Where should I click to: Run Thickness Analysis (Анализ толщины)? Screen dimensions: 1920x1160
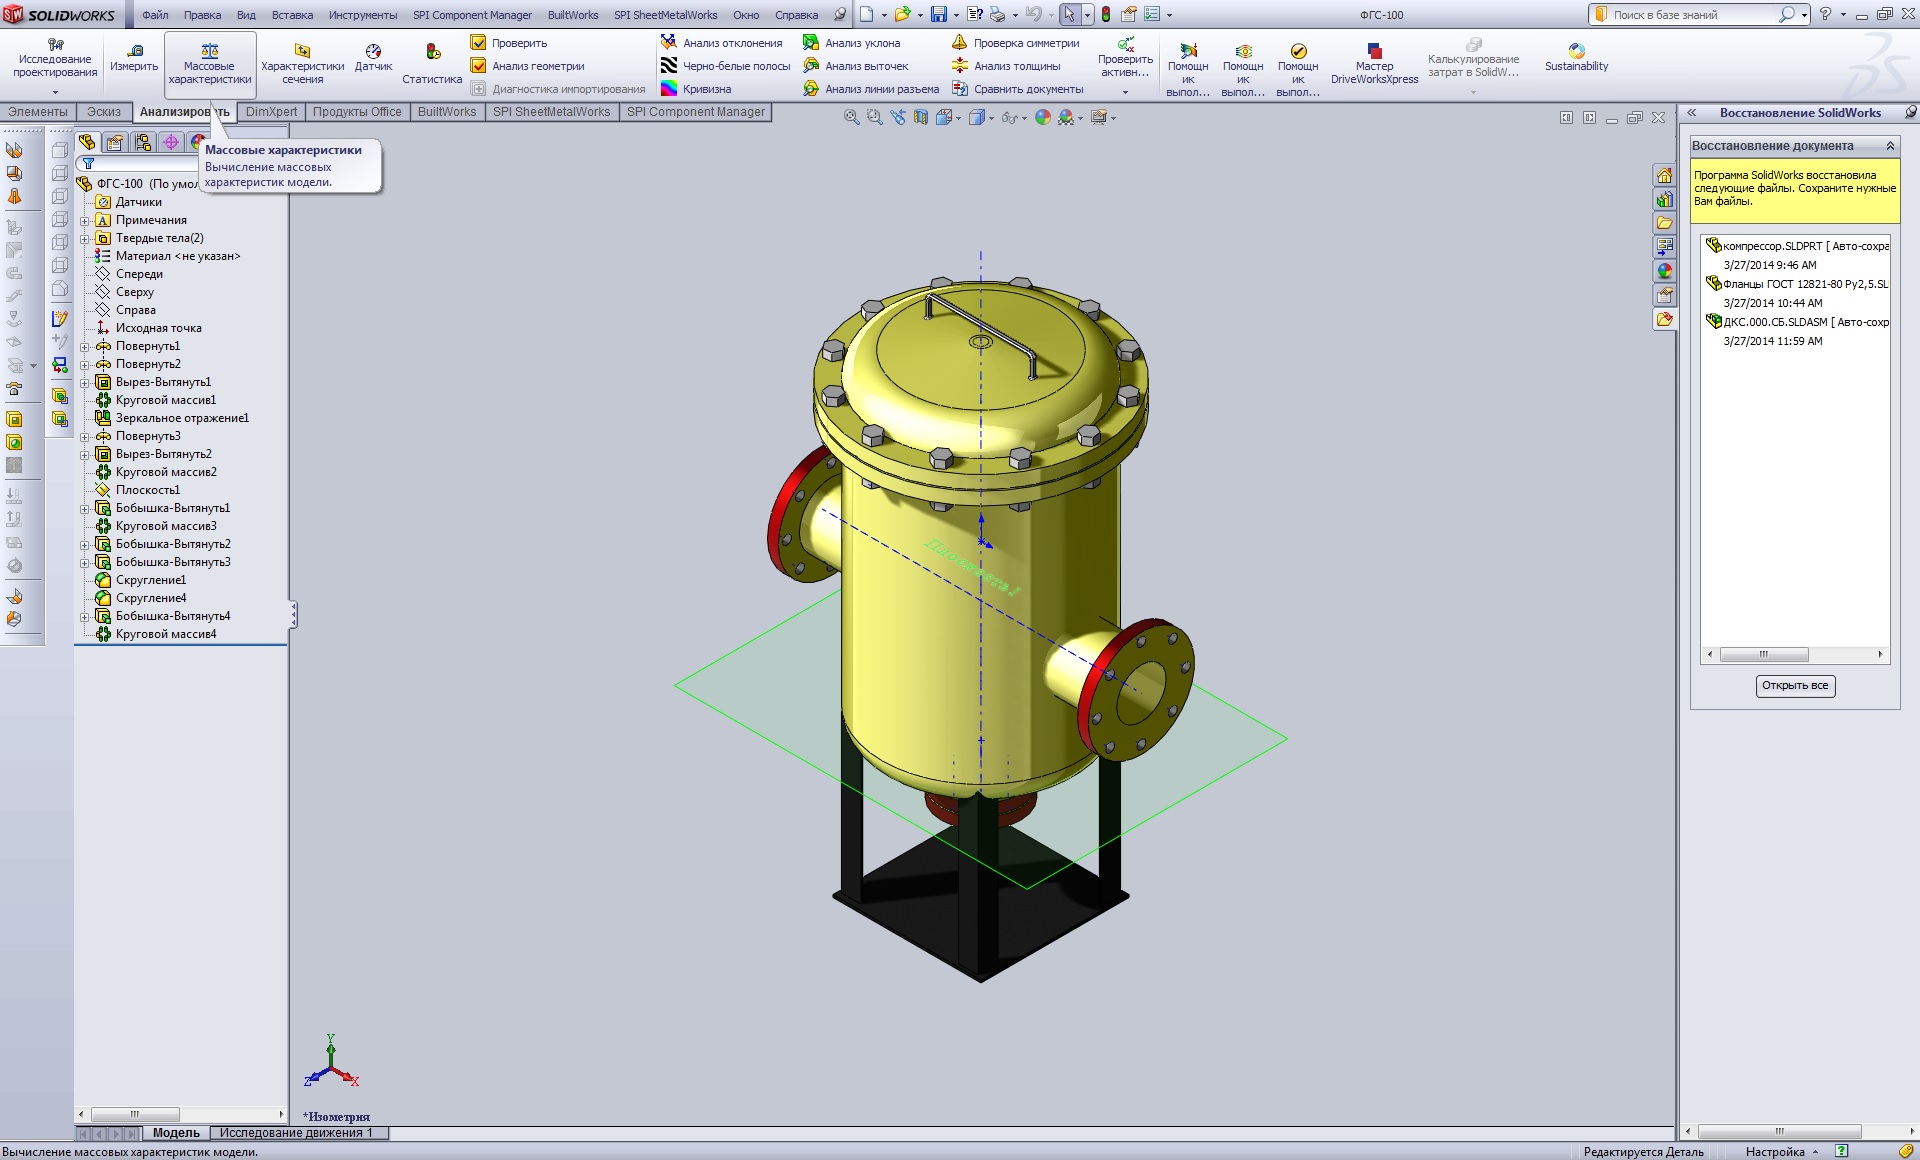[x=1005, y=66]
